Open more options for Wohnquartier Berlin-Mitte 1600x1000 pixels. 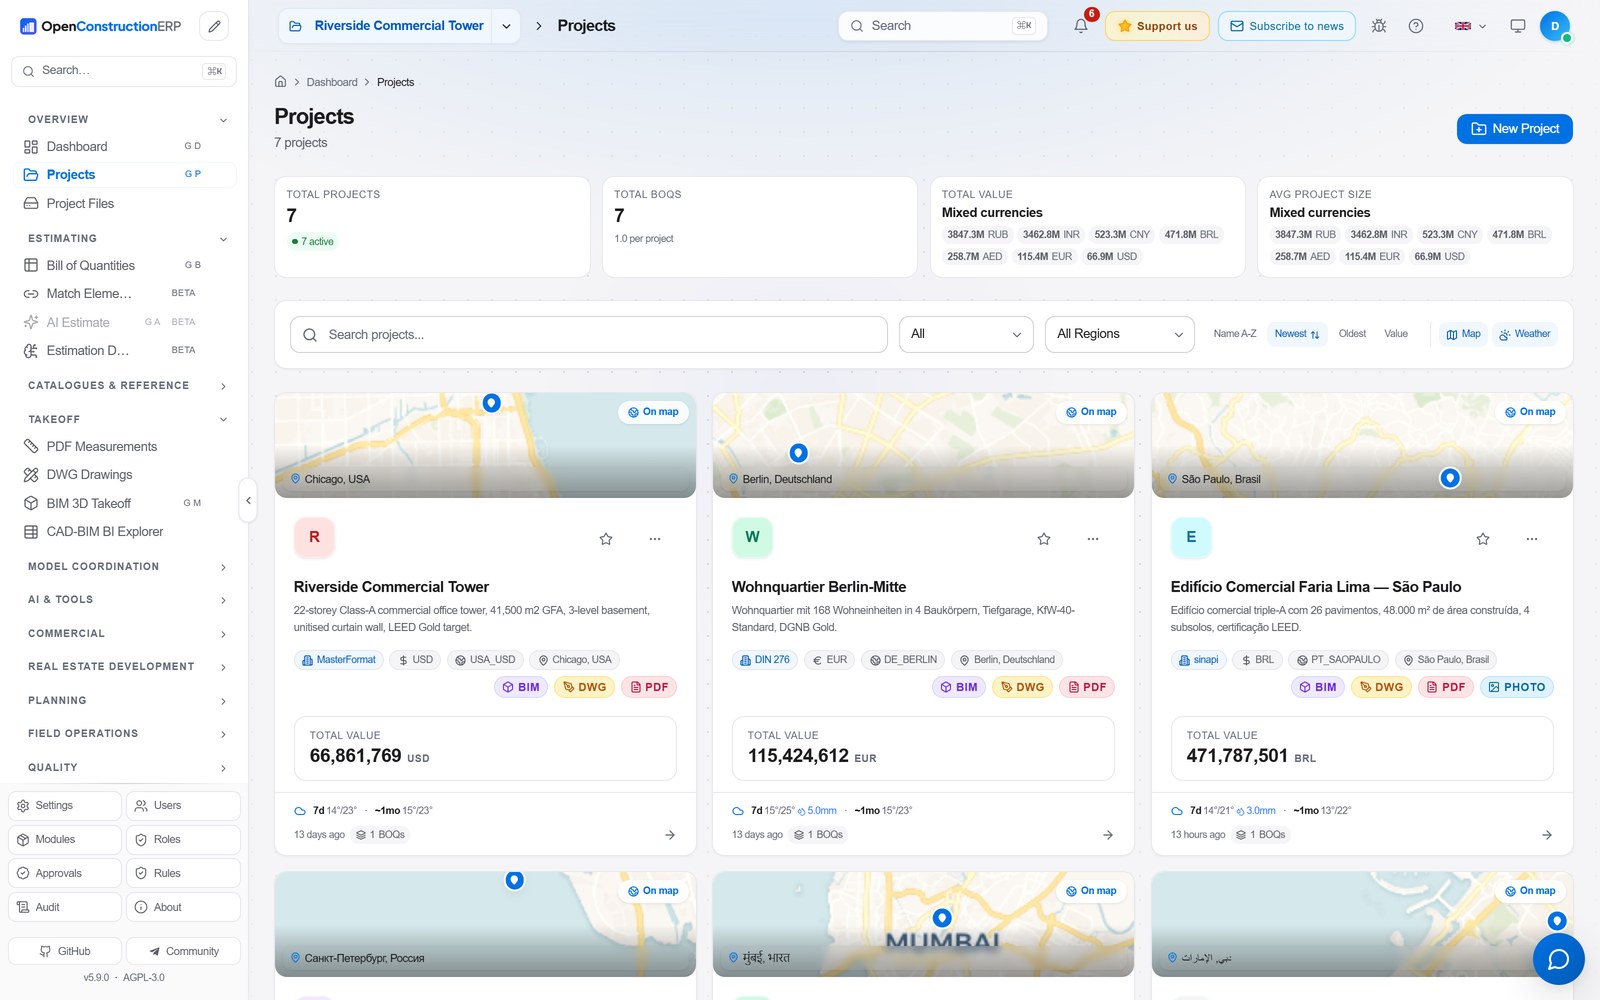pyautogui.click(x=1093, y=539)
